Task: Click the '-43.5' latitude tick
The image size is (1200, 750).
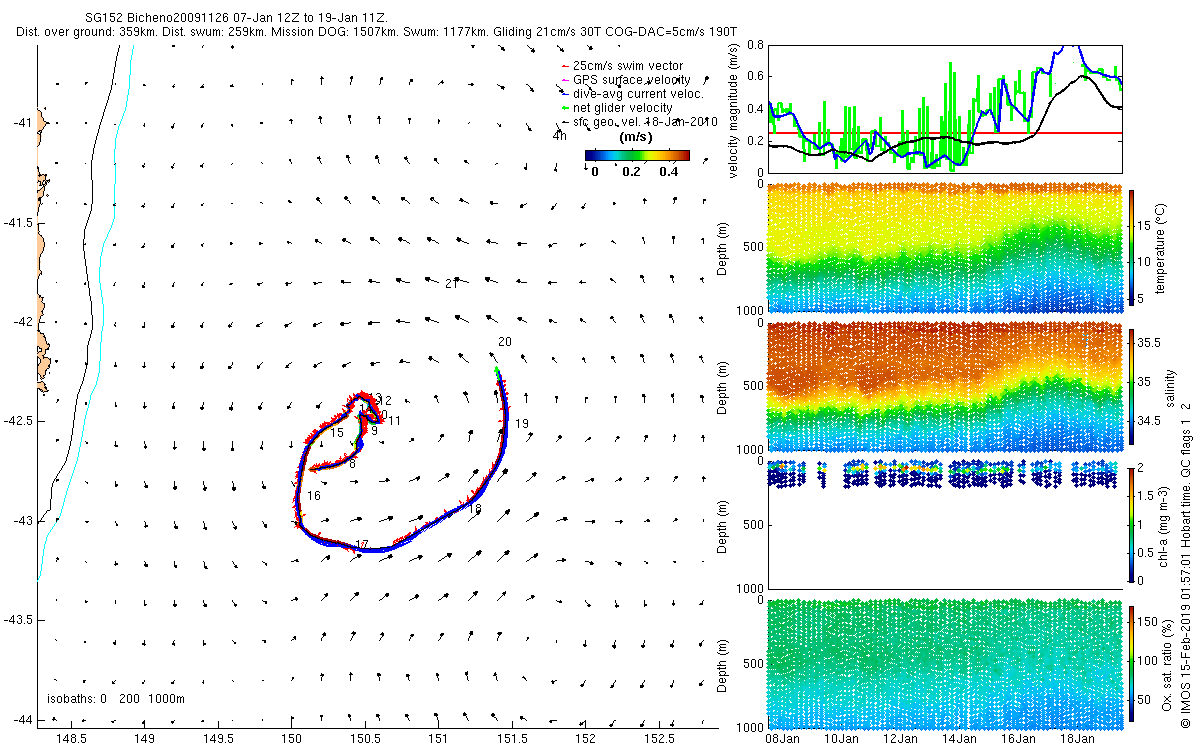Action: point(18,621)
